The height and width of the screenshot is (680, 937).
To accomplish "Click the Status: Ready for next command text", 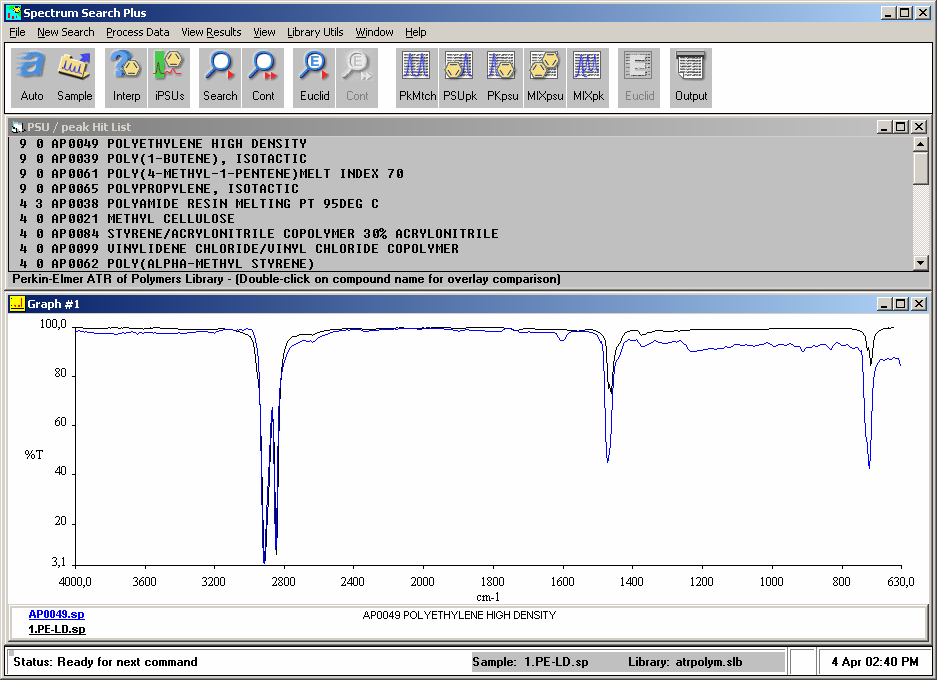I will pos(105,661).
